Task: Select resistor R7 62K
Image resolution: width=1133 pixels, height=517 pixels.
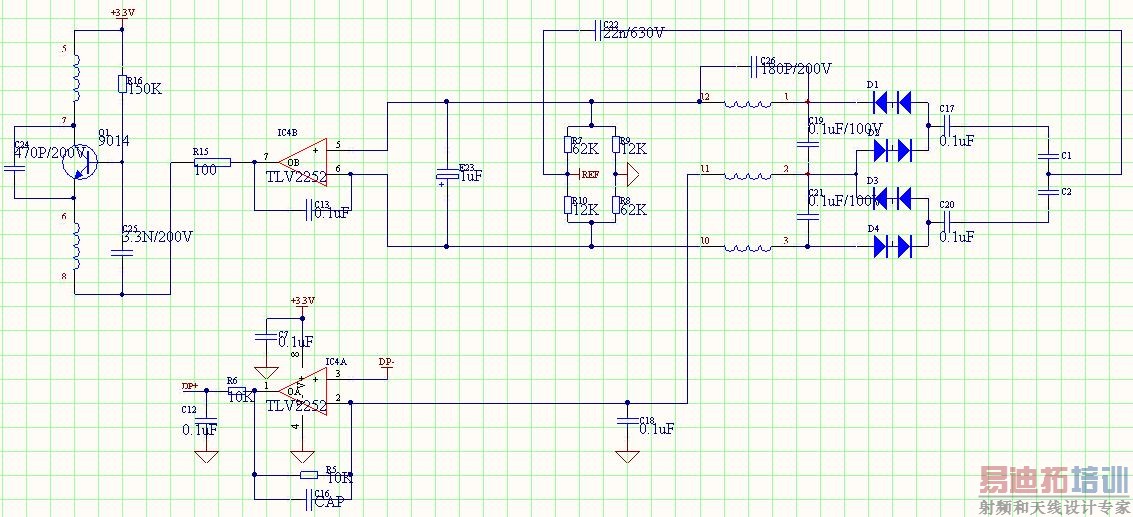Action: tap(568, 145)
